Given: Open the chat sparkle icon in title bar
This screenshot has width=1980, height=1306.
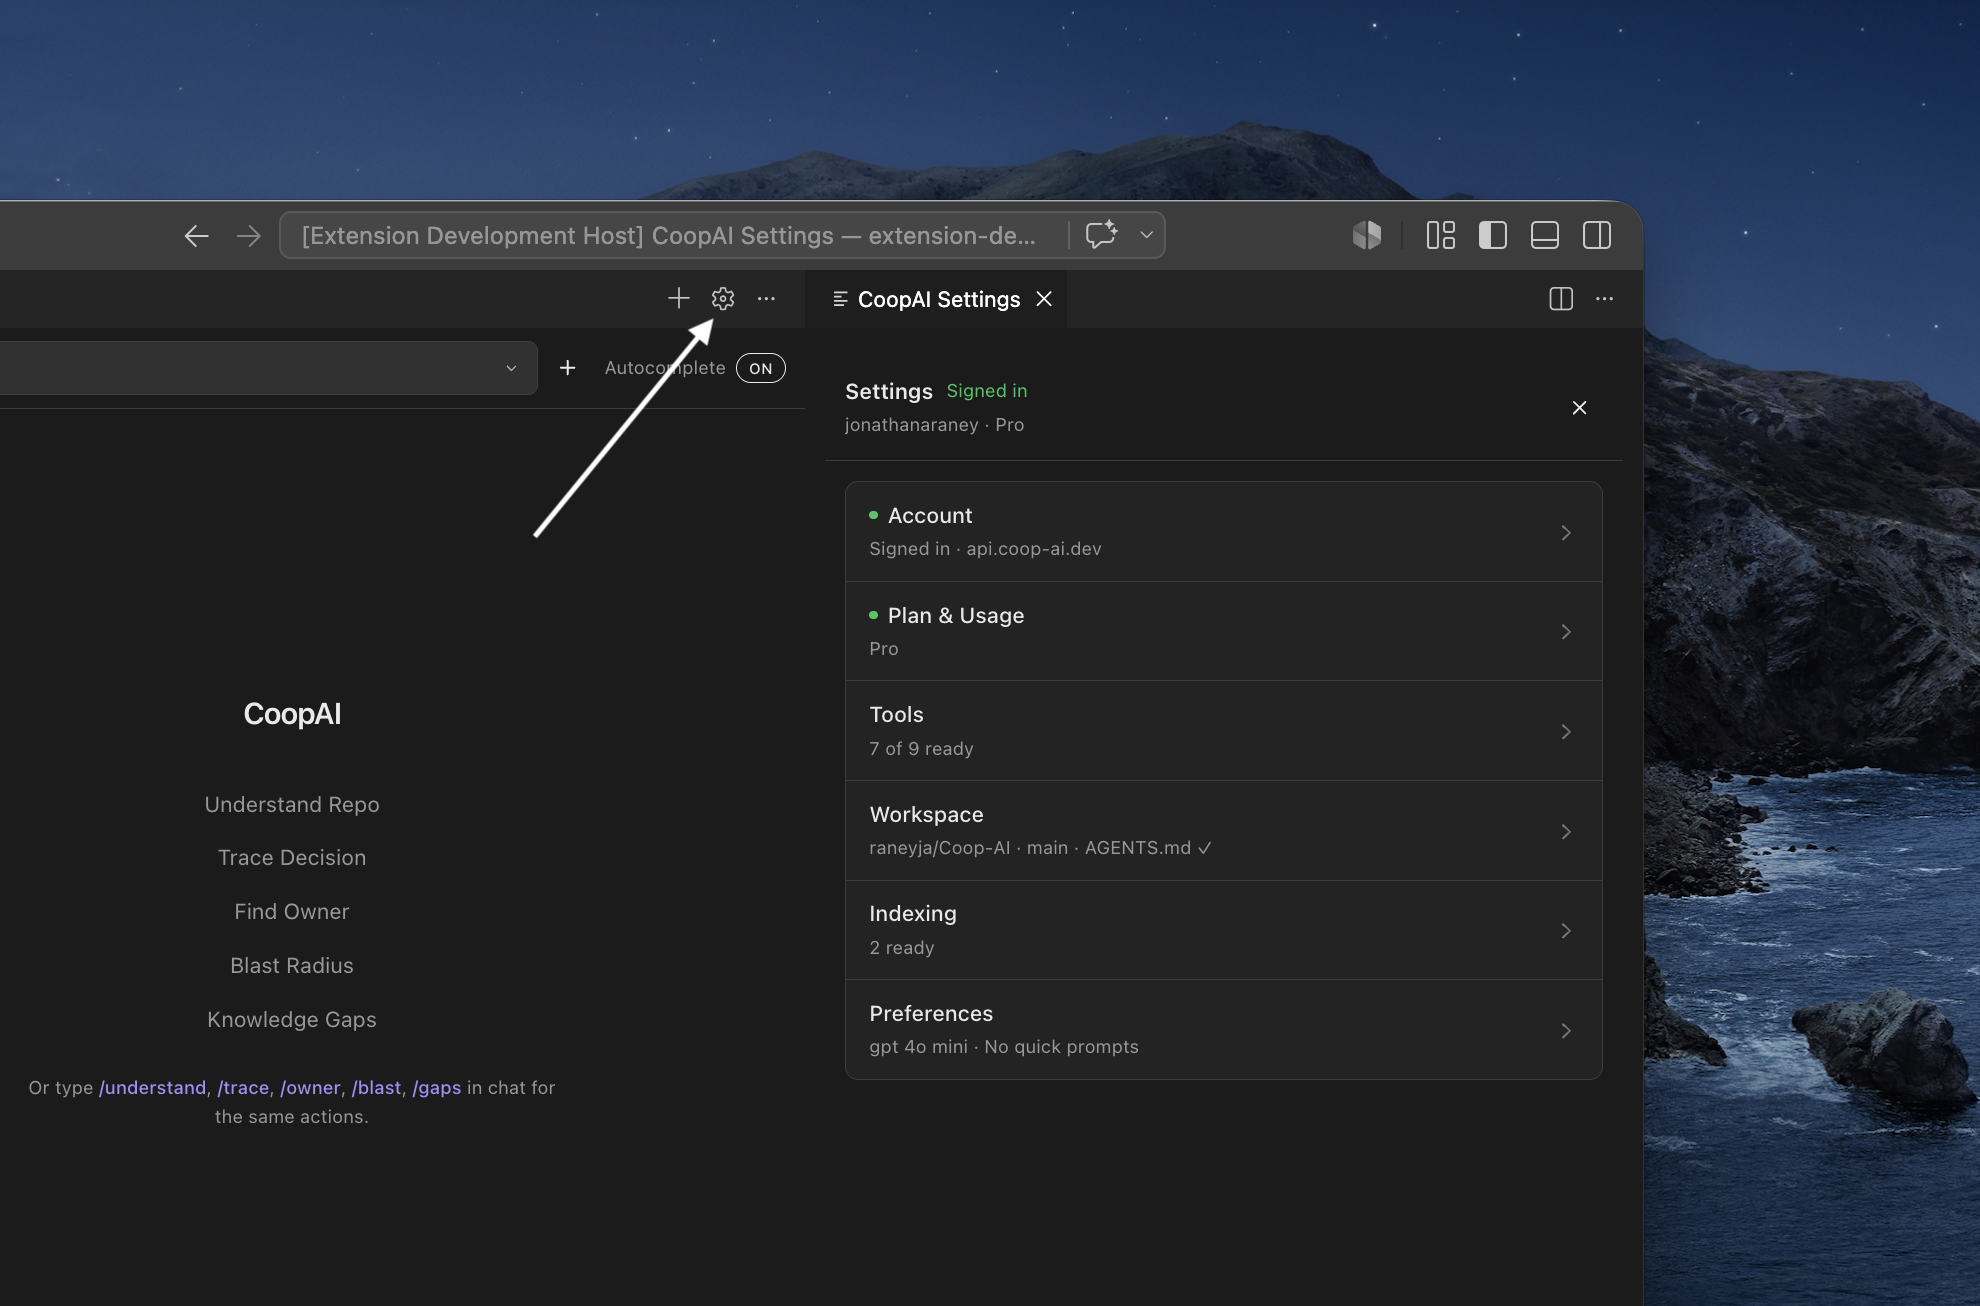Looking at the screenshot, I should pos(1101,235).
